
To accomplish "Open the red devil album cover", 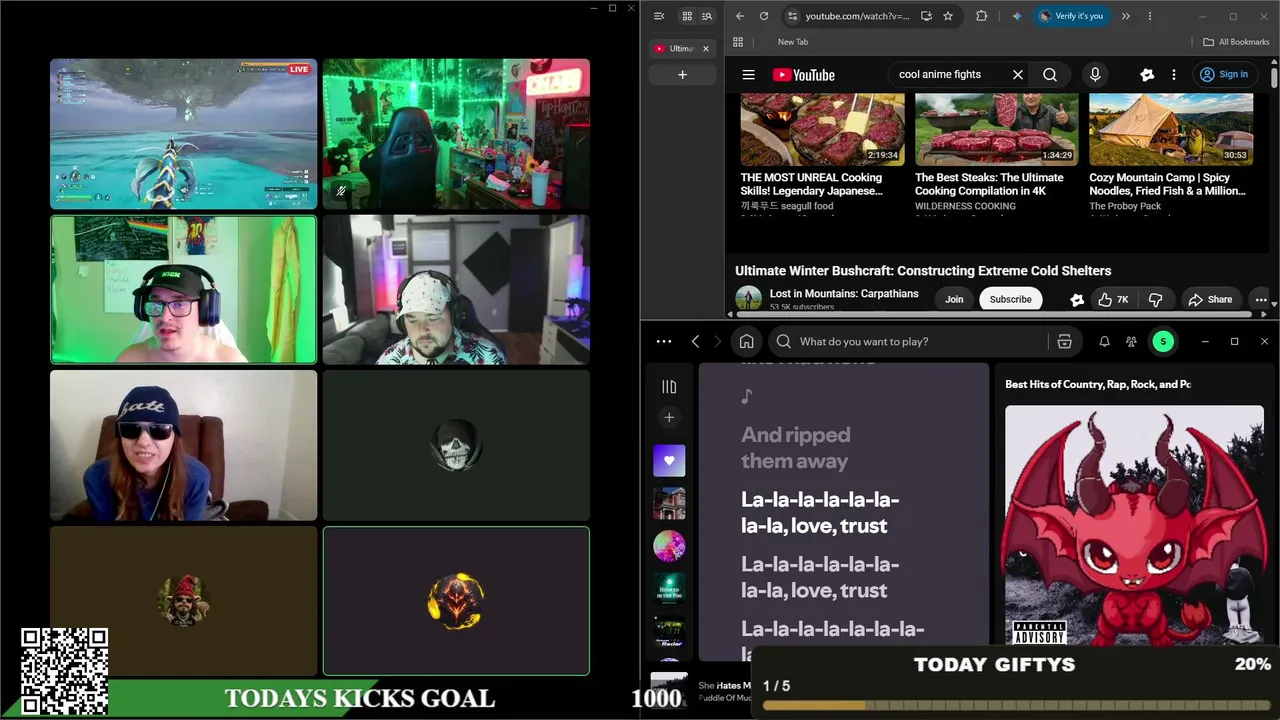I will (1134, 525).
